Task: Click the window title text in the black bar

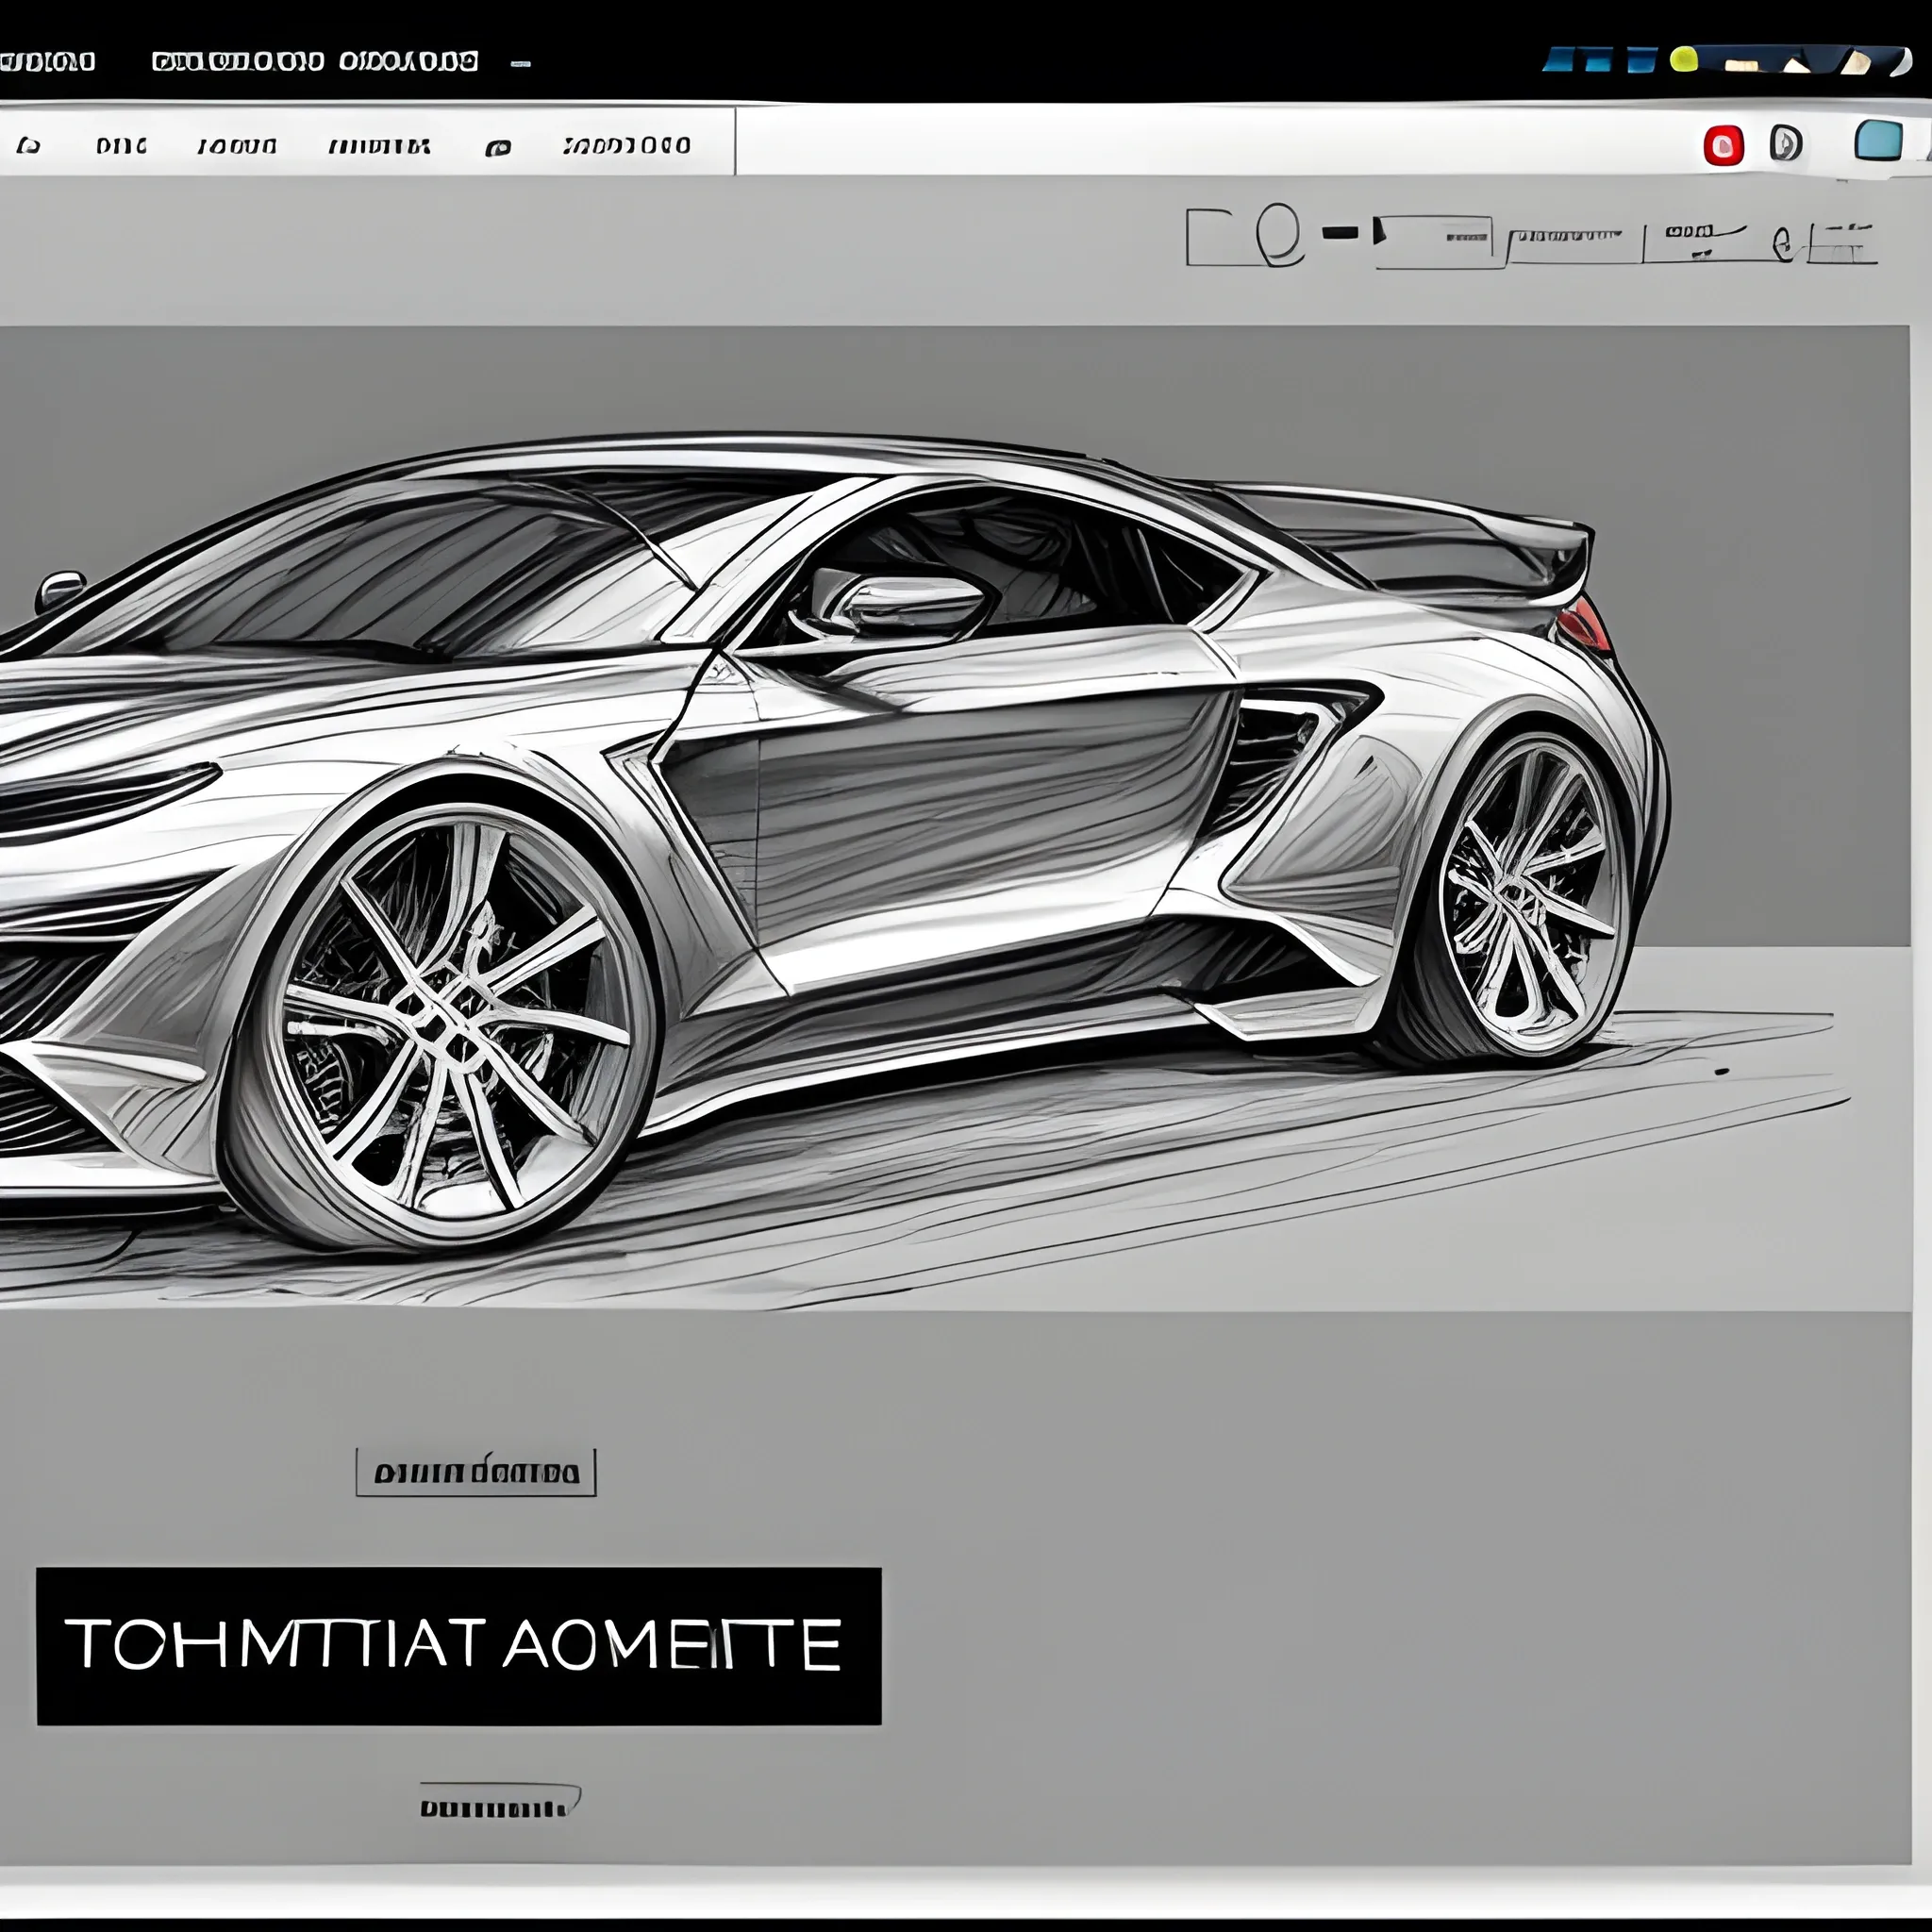Action: 315,62
